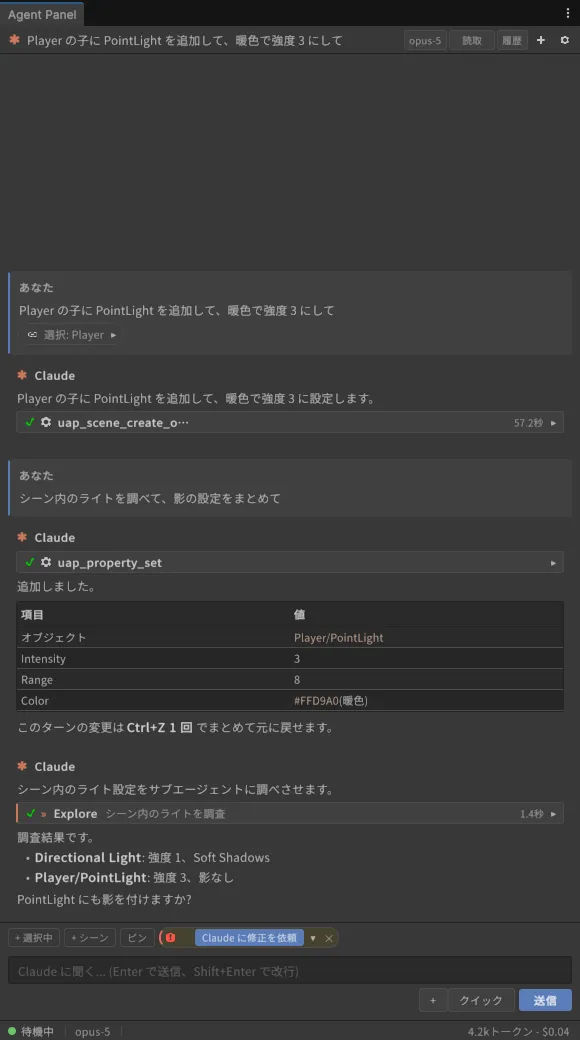Click the PointLight にも影を付けますか? text
The height and width of the screenshot is (1040, 580).
[x=104, y=899]
